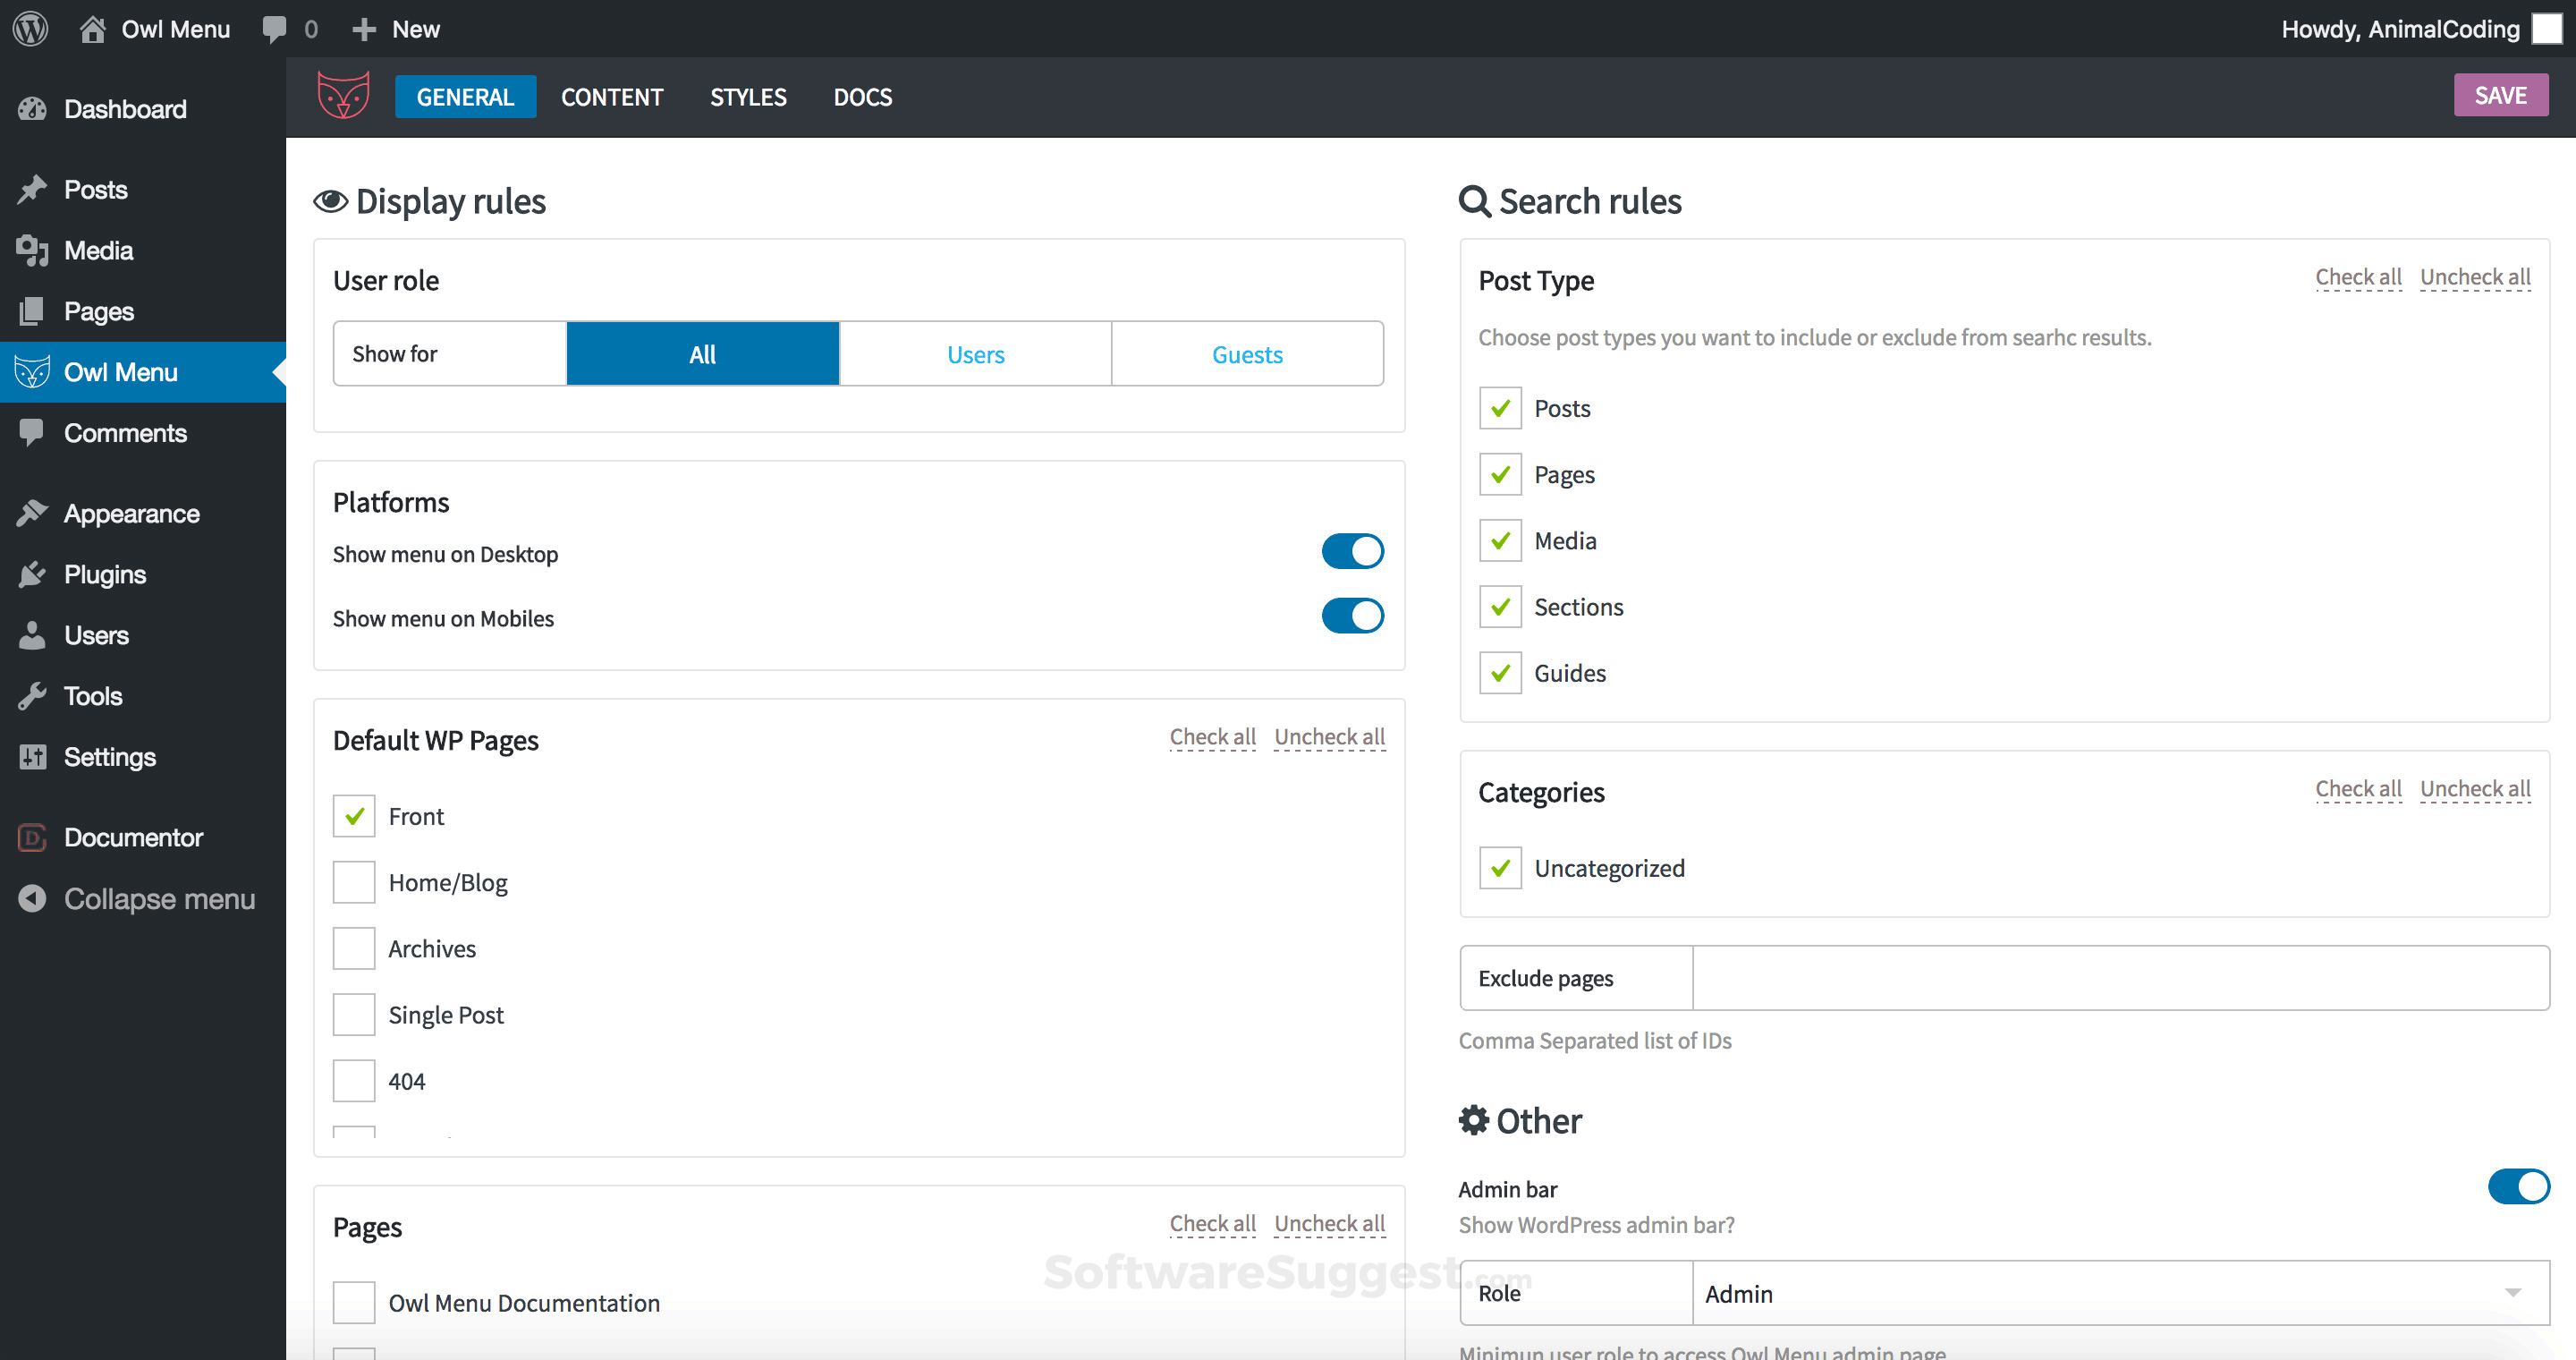2576x1360 pixels.
Task: Click the Owl Menu fox logo
Action: tap(343, 96)
